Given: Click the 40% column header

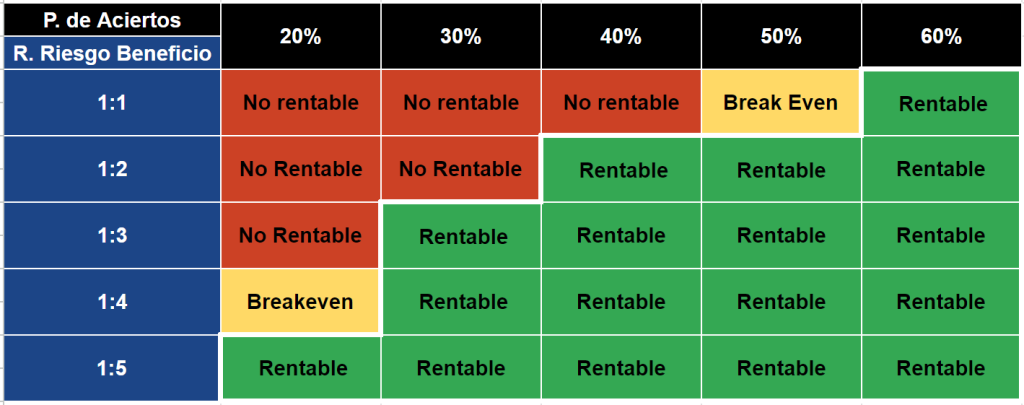Looking at the screenshot, I should pyautogui.click(x=621, y=36).
